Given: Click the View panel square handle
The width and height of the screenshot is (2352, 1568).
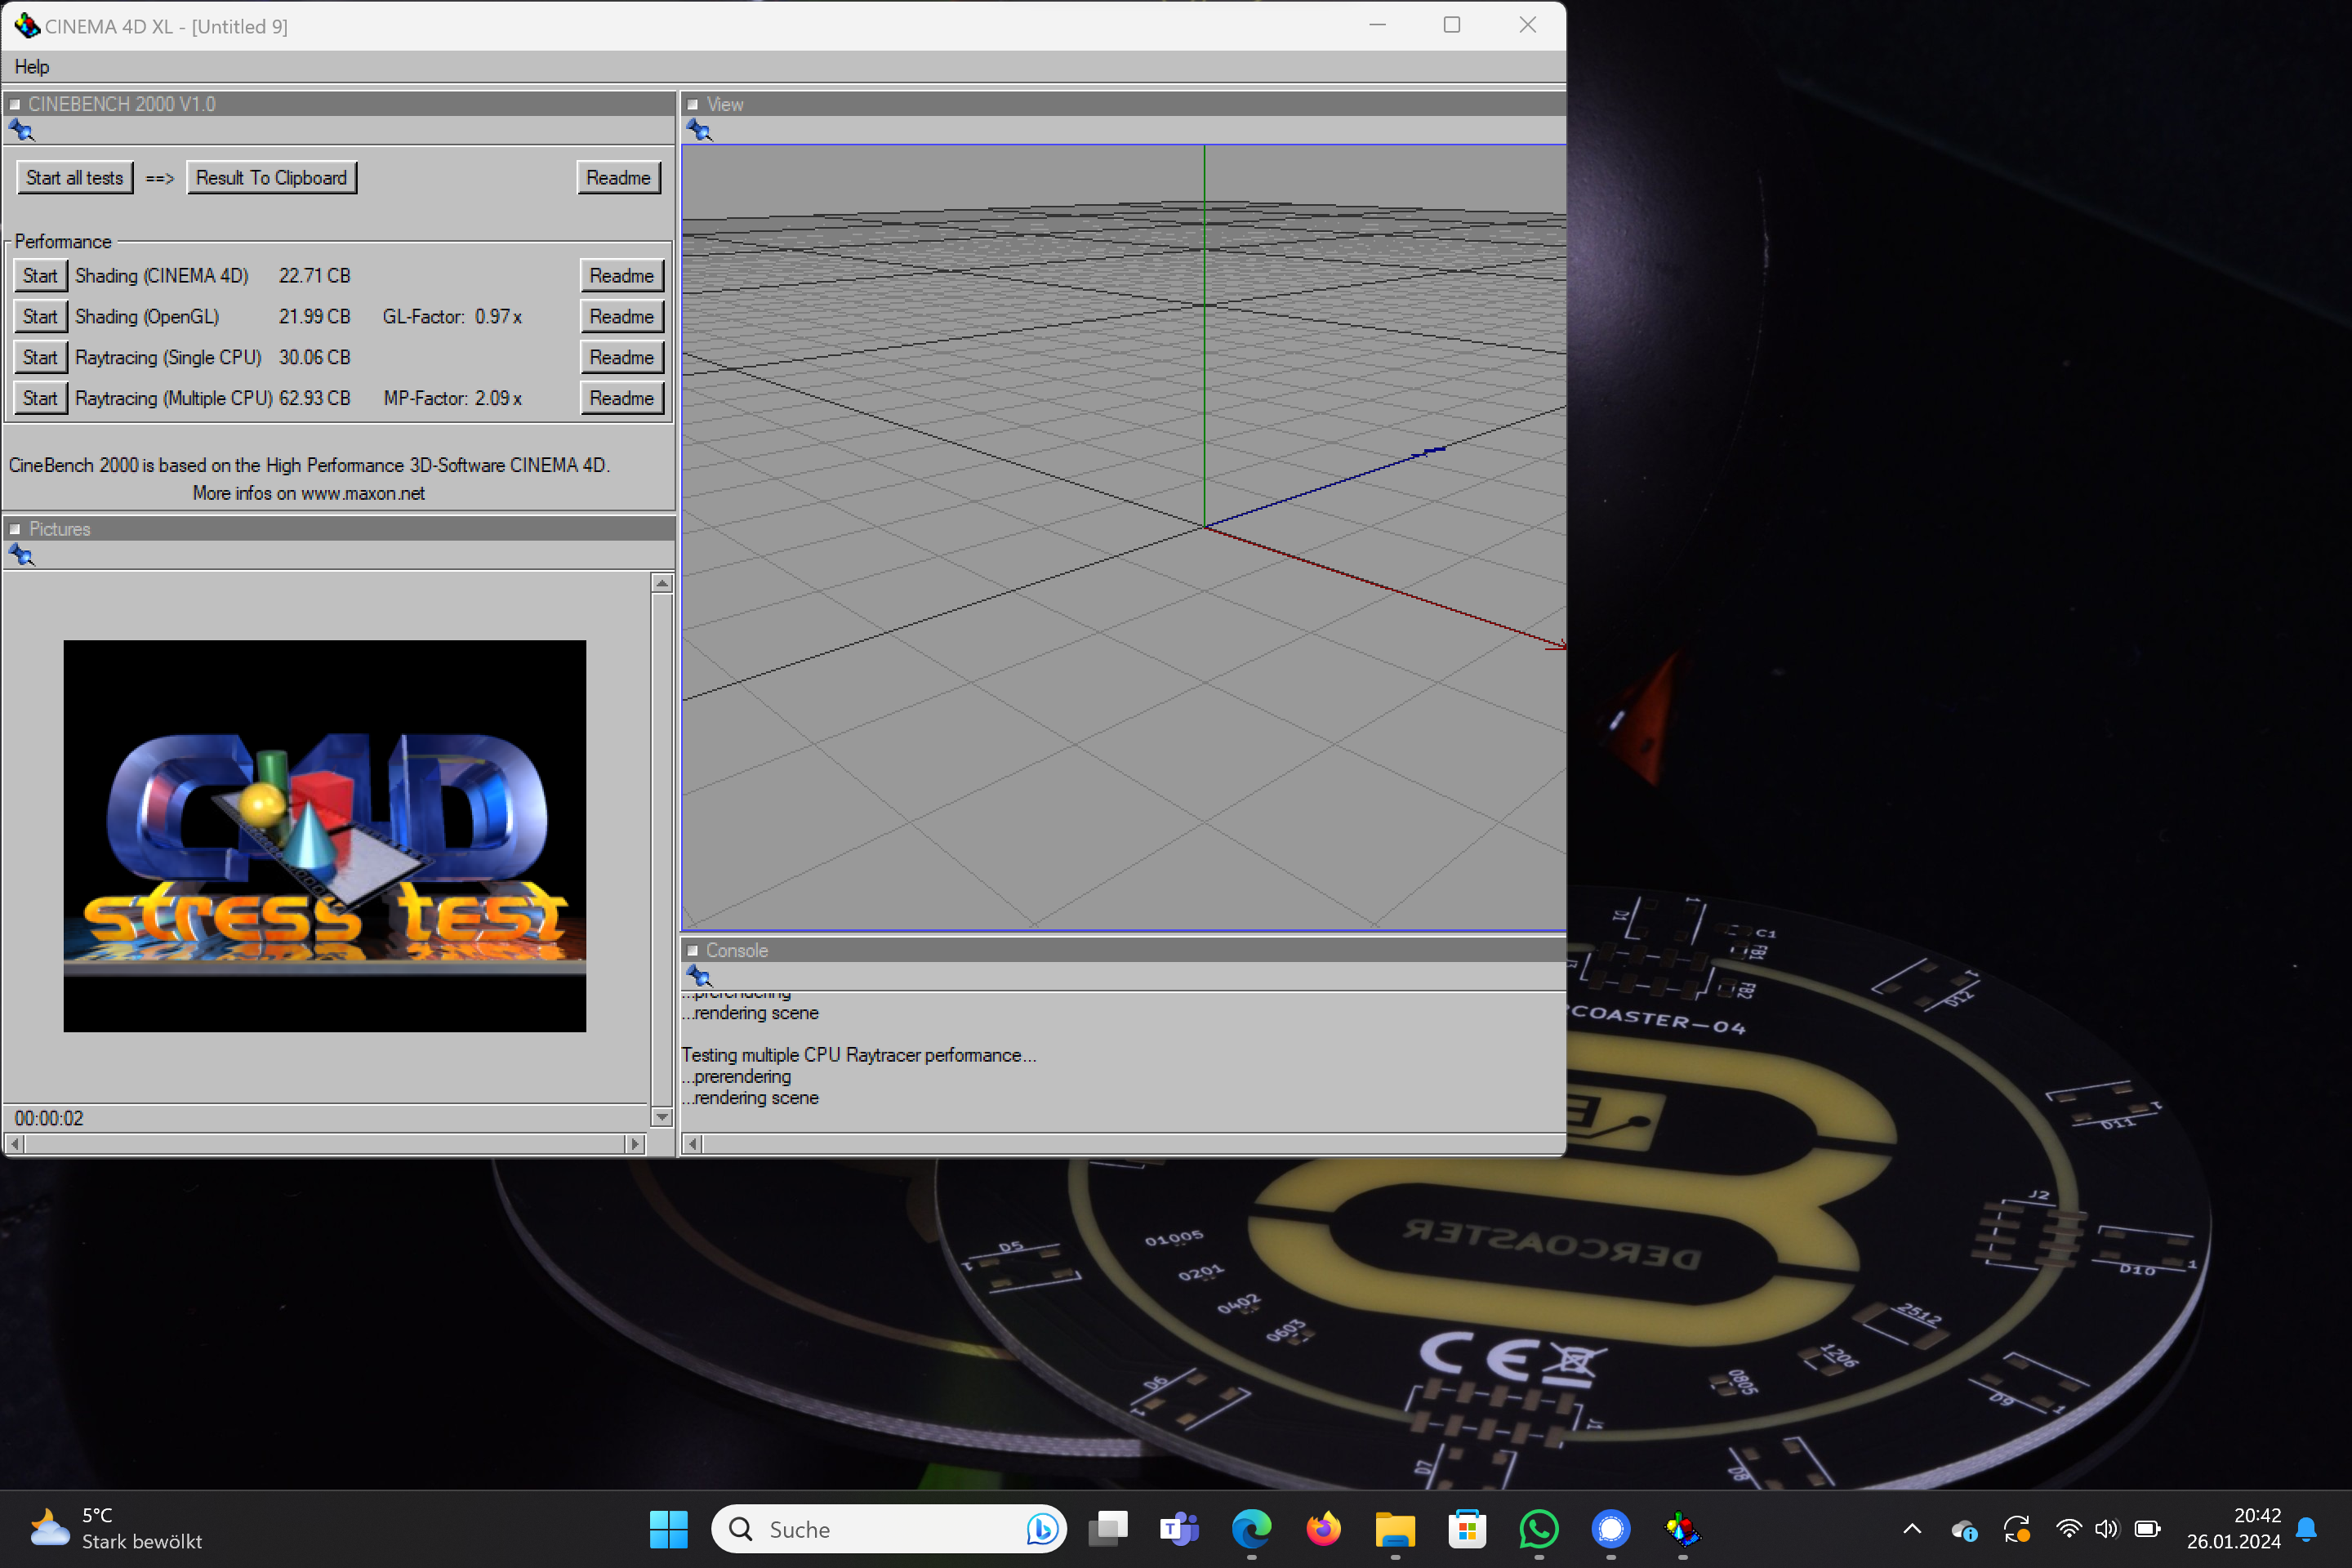Looking at the screenshot, I should 692,104.
